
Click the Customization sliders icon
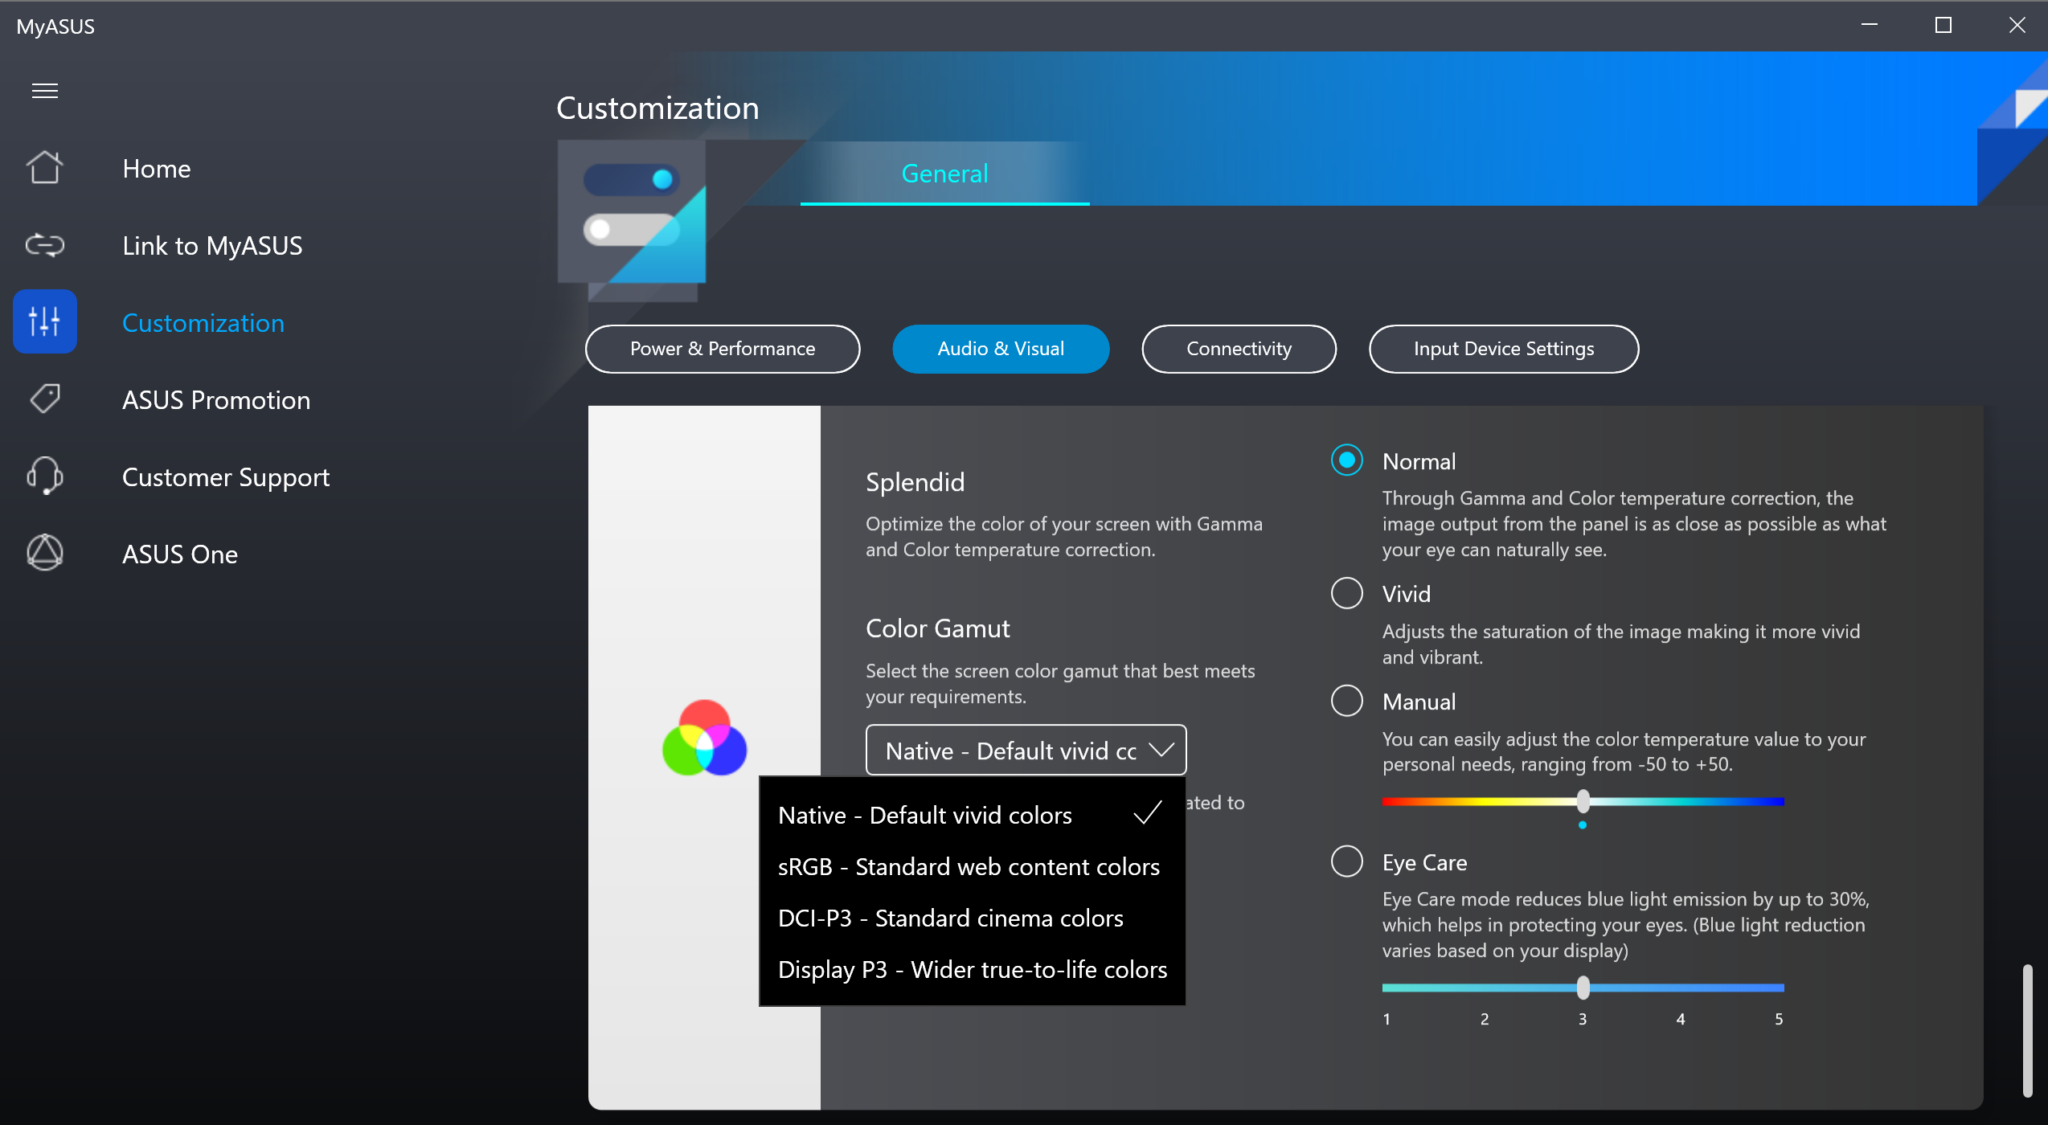tap(45, 322)
